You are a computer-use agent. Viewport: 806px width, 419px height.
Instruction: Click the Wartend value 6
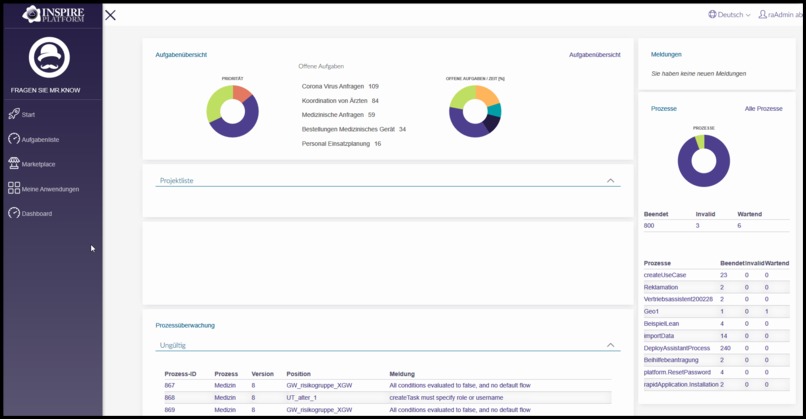click(739, 226)
